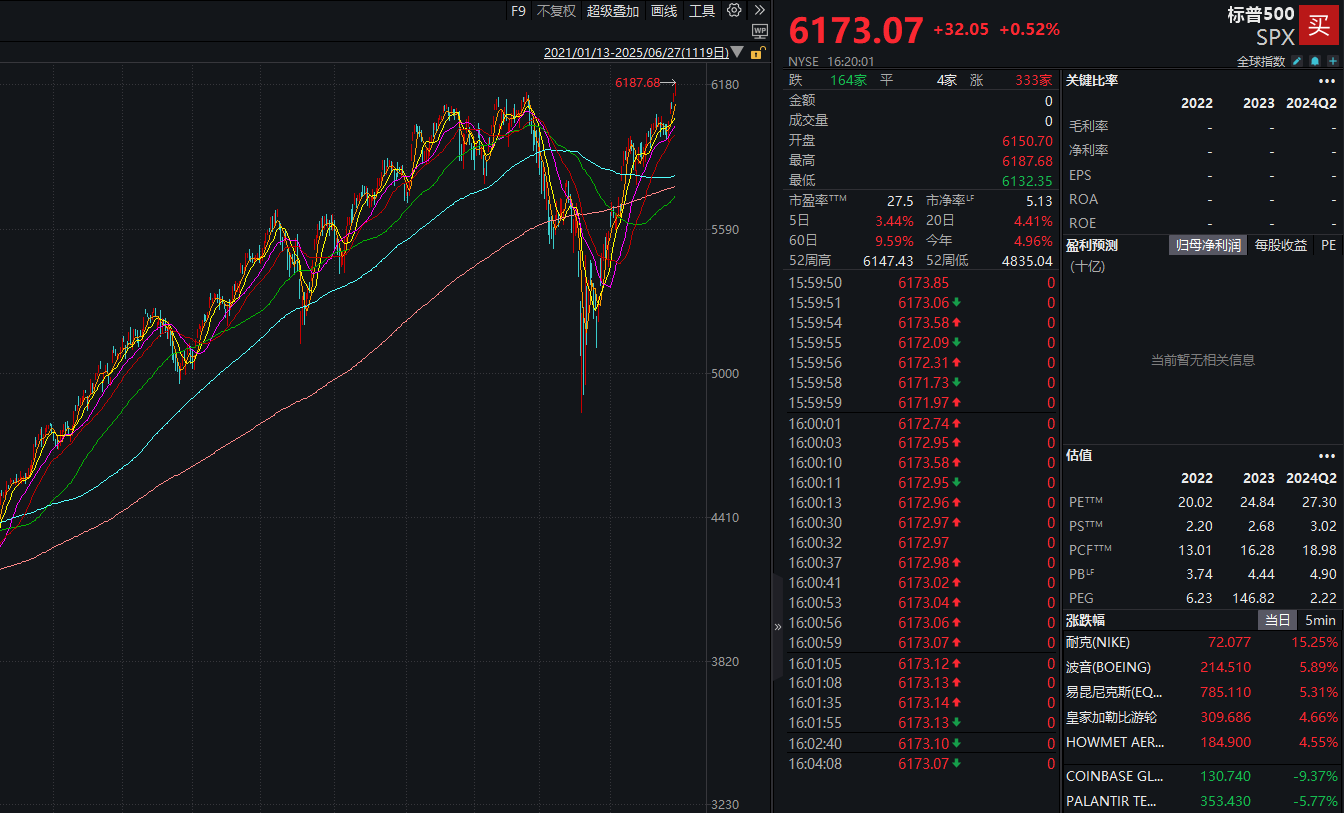Screen dimensions: 1344x813
Task: Click the 6187.68 high marker on chart
Action: tap(637, 83)
